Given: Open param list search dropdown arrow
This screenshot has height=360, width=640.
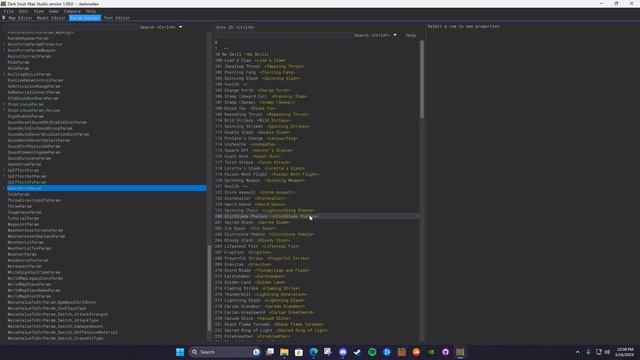Looking at the screenshot, I should 181,27.
